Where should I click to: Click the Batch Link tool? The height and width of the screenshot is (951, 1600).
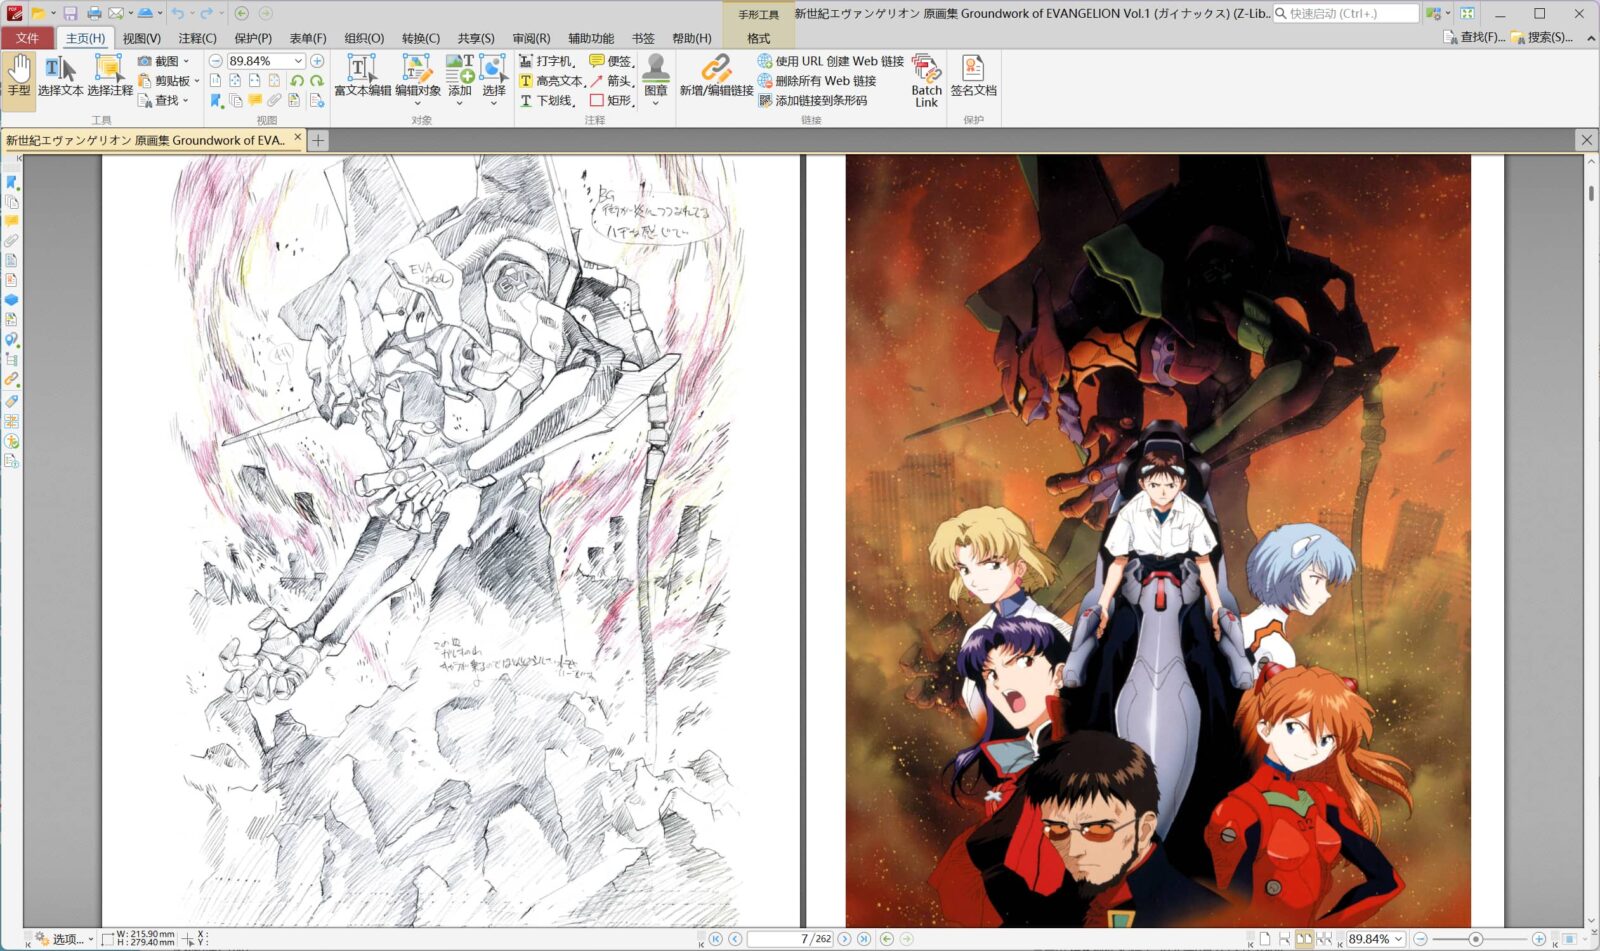coord(926,81)
